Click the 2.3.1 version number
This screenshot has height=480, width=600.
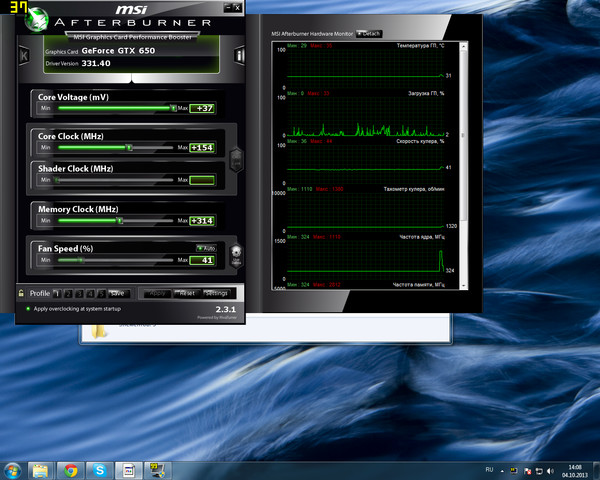coord(226,309)
